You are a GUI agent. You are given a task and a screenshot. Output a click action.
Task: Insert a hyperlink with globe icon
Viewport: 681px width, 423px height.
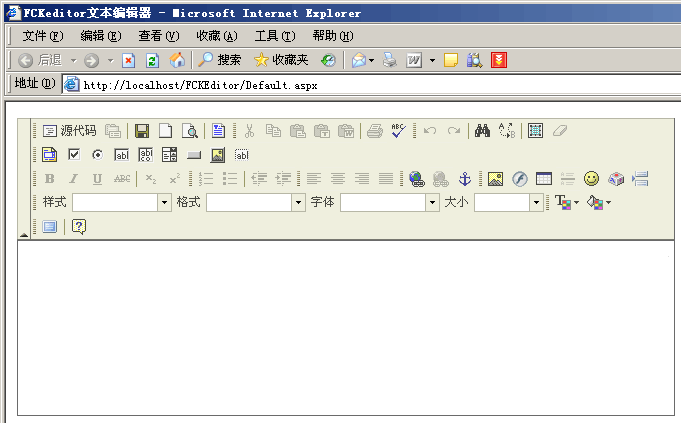pos(417,179)
